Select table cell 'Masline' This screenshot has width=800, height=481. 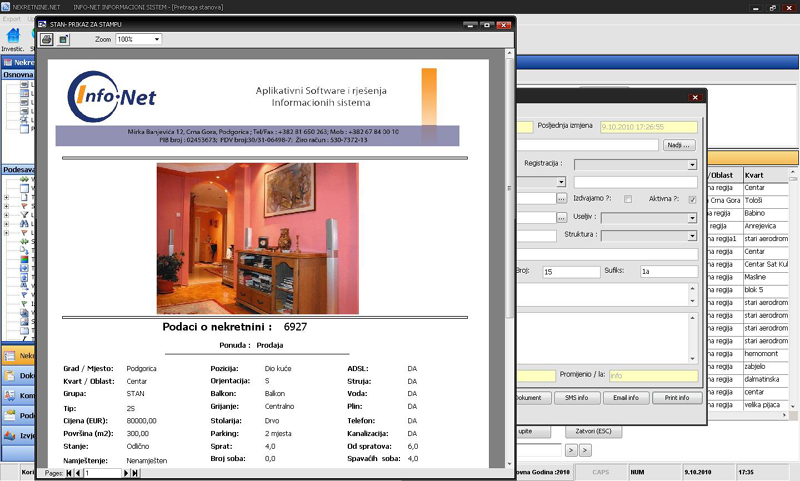coord(766,277)
